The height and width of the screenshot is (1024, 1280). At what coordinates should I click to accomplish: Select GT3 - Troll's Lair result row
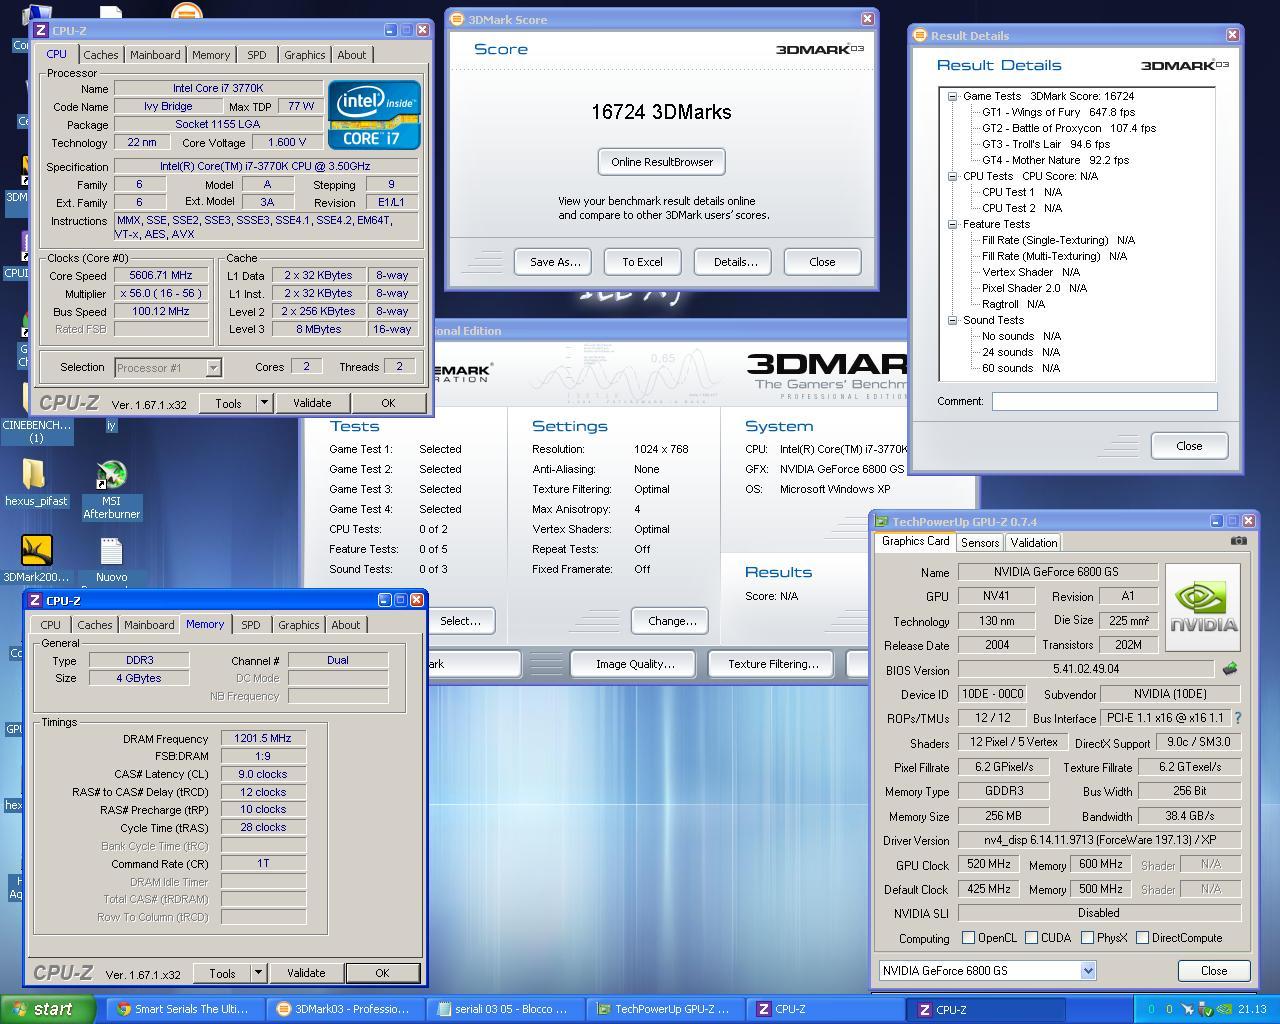click(1046, 144)
